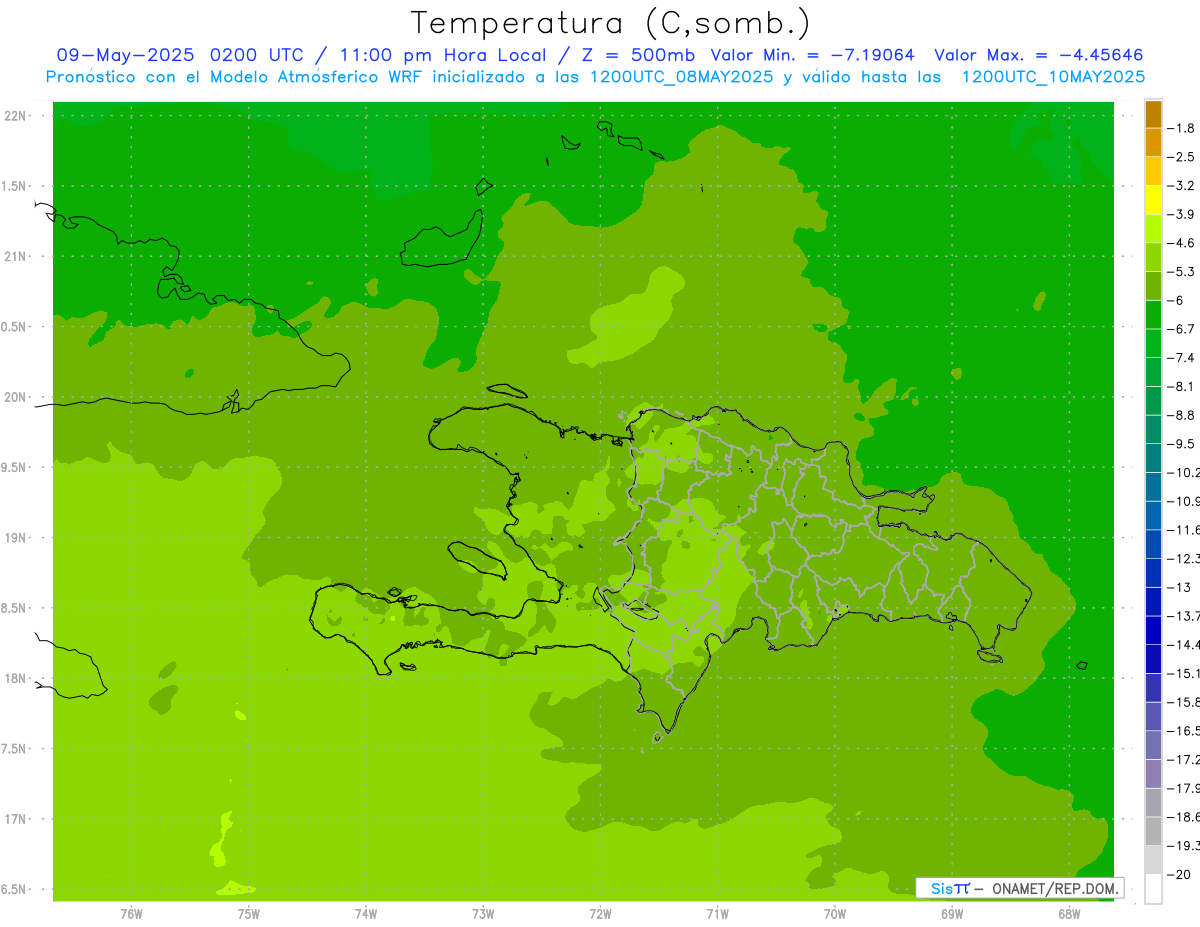Screen dimensions: 1200x927
Task: Select the blue swatch between -12.3 and -13
Action: [x=1153, y=573]
